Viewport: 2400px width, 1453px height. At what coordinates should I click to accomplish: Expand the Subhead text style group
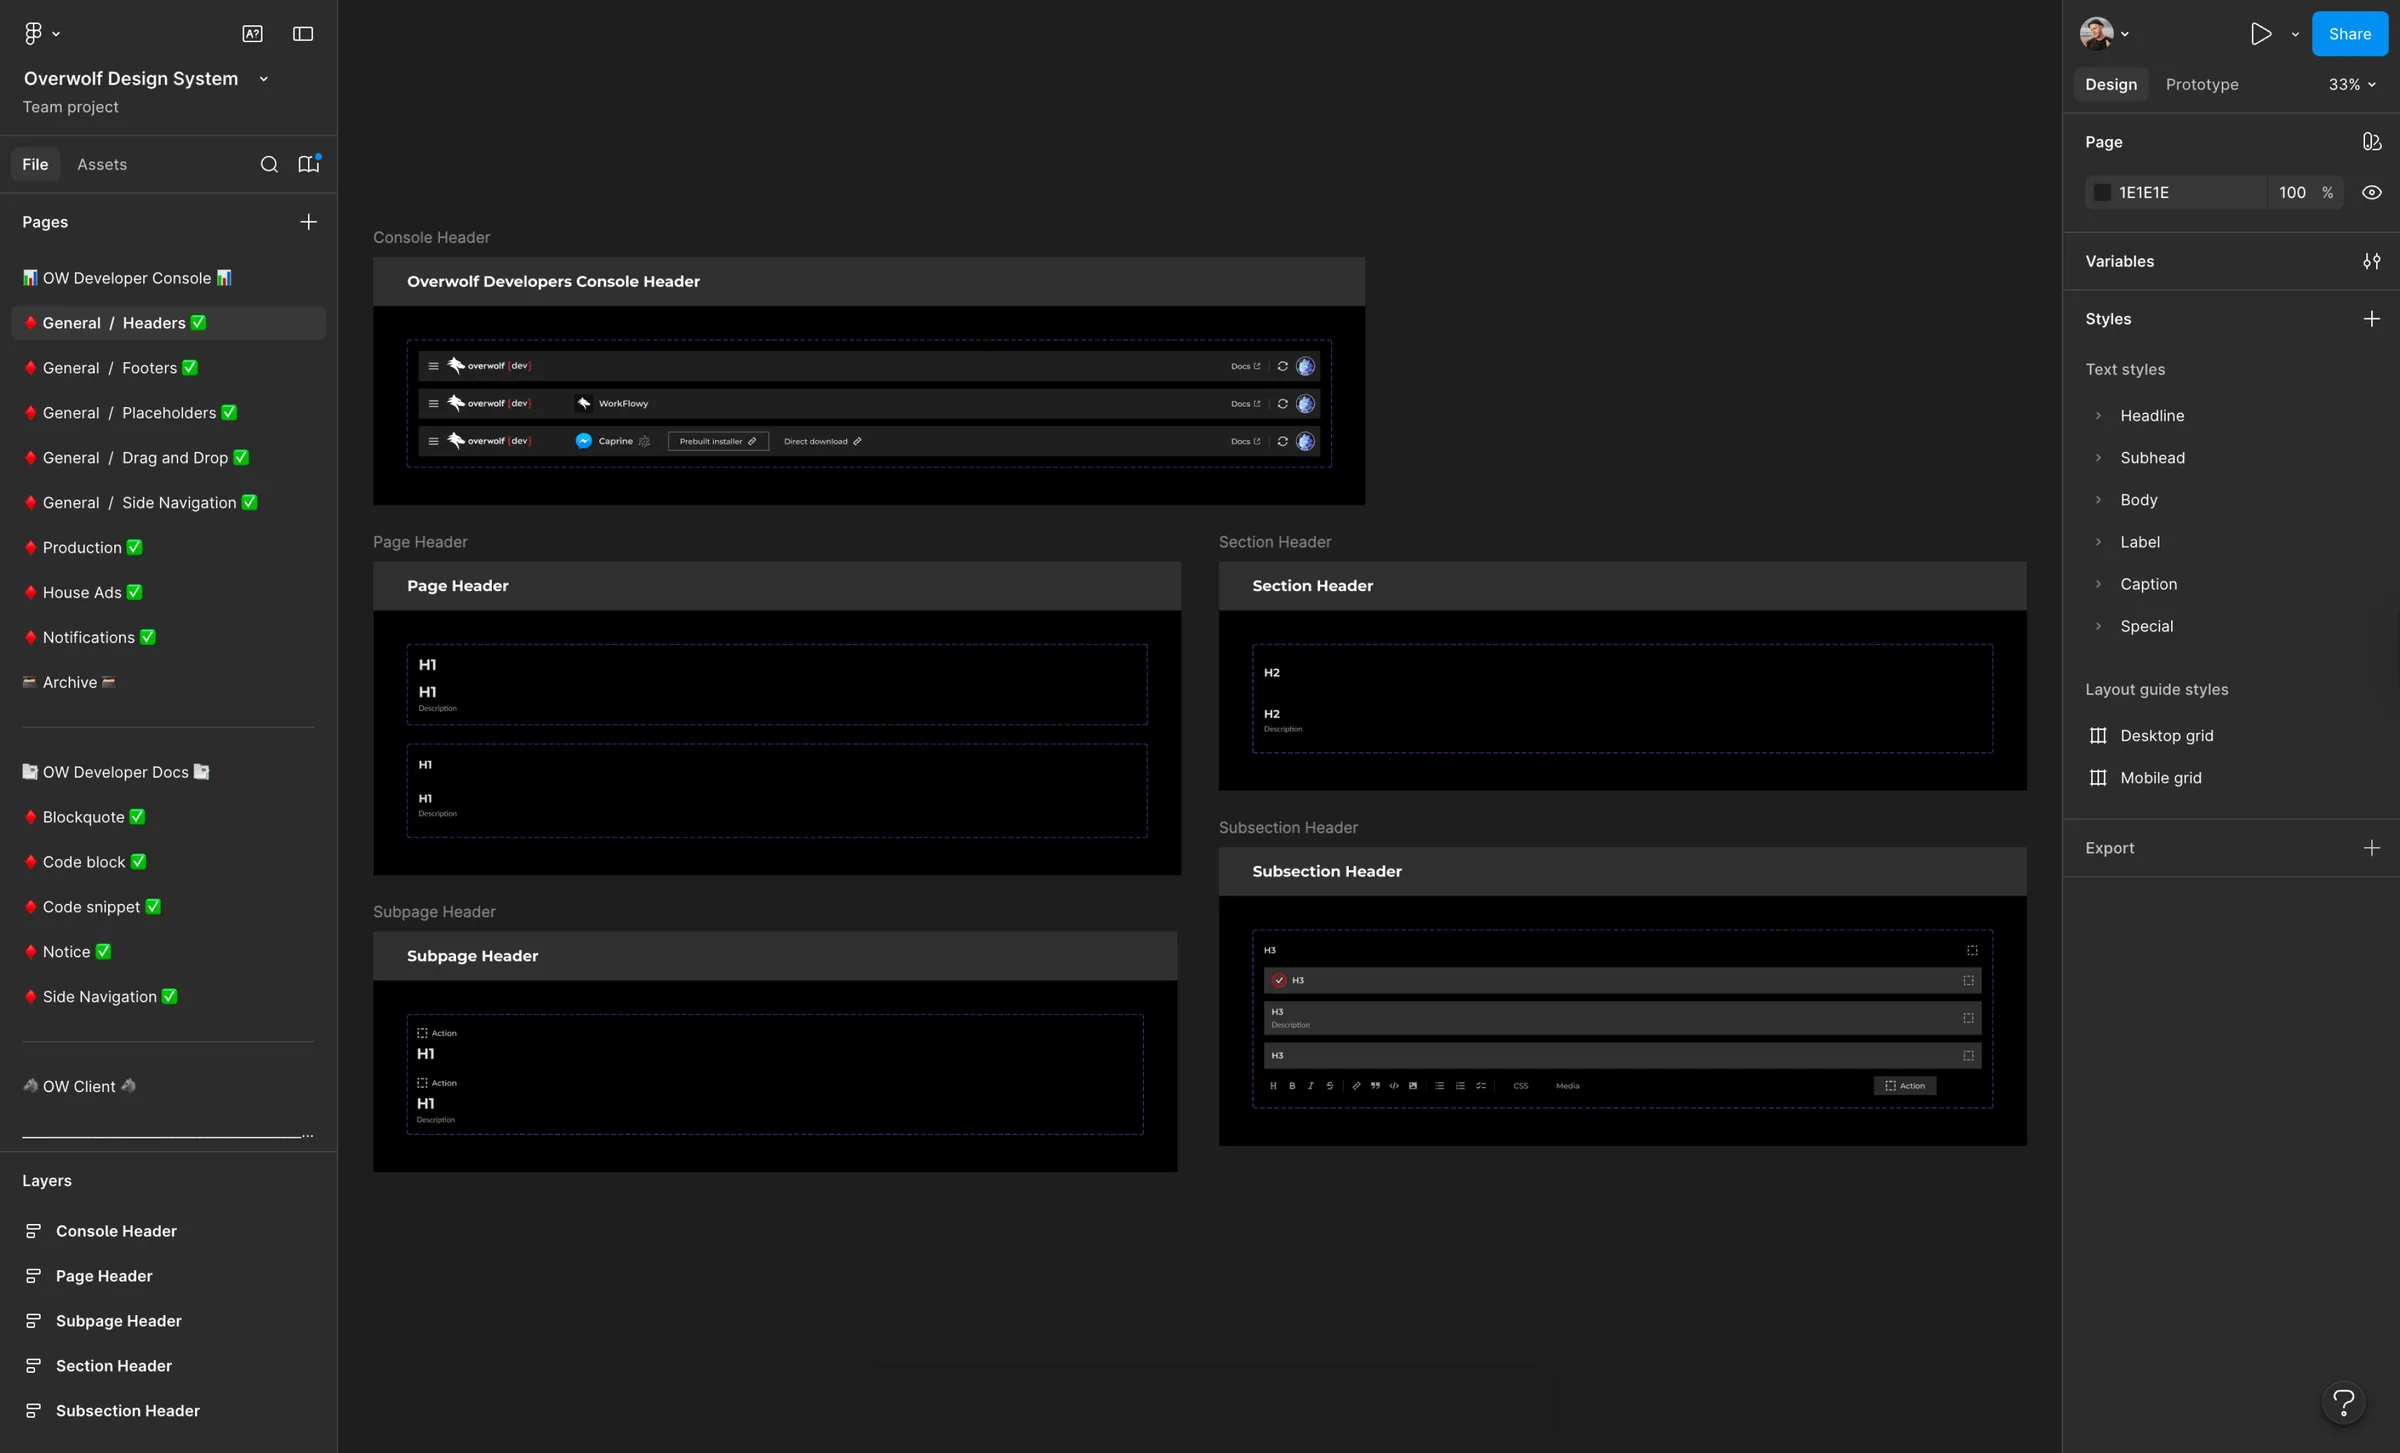[2098, 457]
